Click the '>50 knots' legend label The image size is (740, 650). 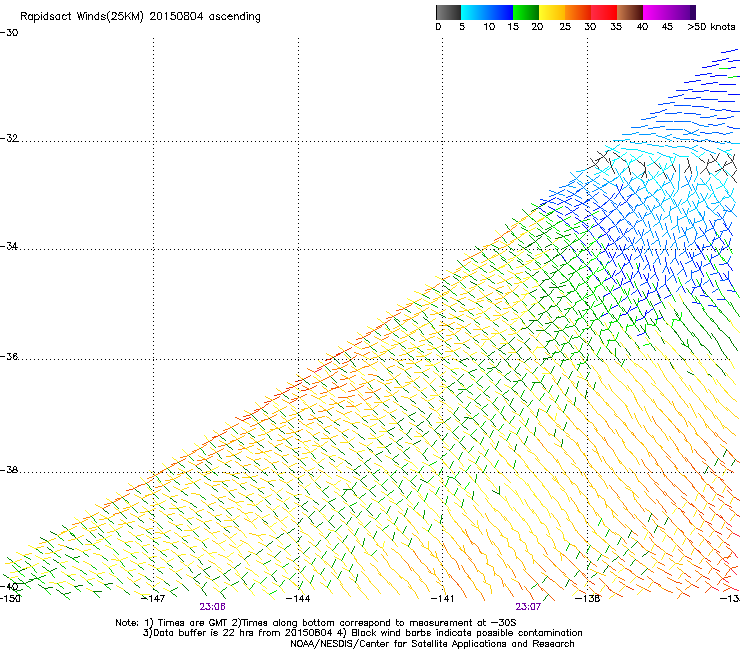[711, 27]
